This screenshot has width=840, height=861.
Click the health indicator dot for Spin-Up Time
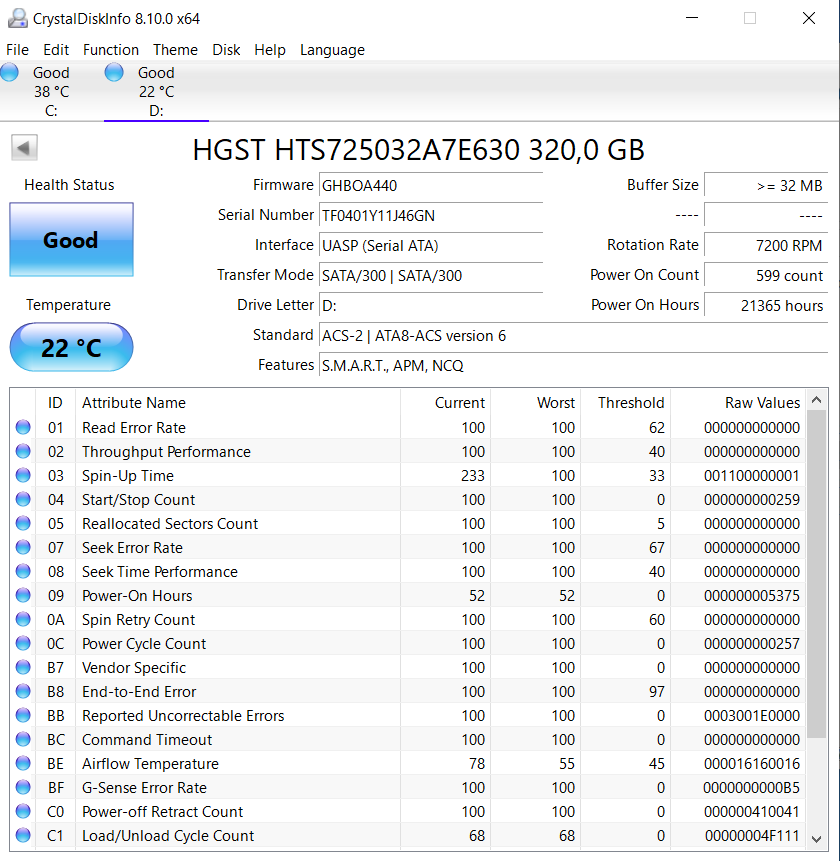point(23,475)
